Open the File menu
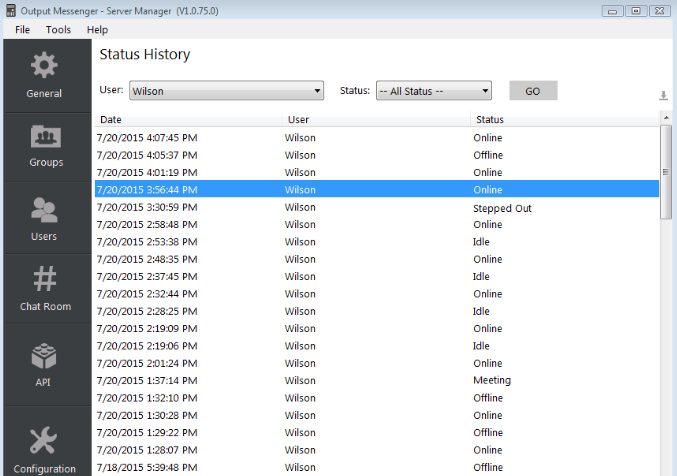This screenshot has height=476, width=677. coord(22,30)
